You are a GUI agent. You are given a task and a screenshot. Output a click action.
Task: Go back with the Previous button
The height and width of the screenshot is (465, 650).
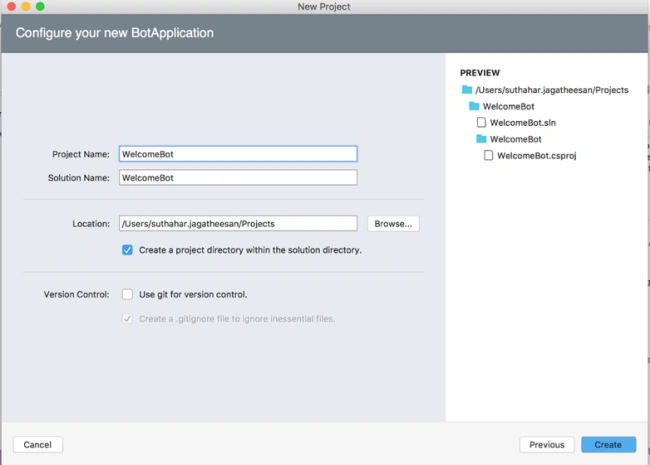pyautogui.click(x=547, y=445)
